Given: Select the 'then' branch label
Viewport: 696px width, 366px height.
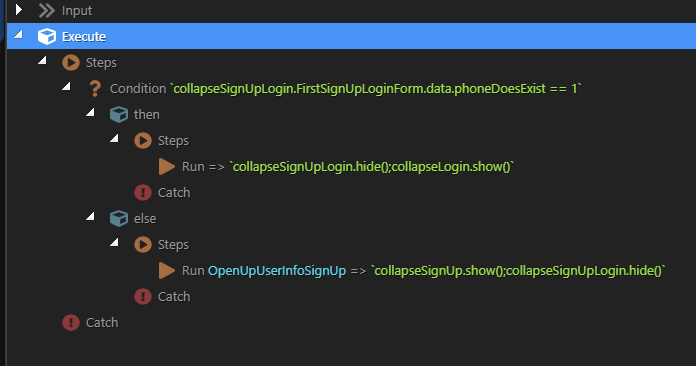Looking at the screenshot, I should click(x=146, y=114).
